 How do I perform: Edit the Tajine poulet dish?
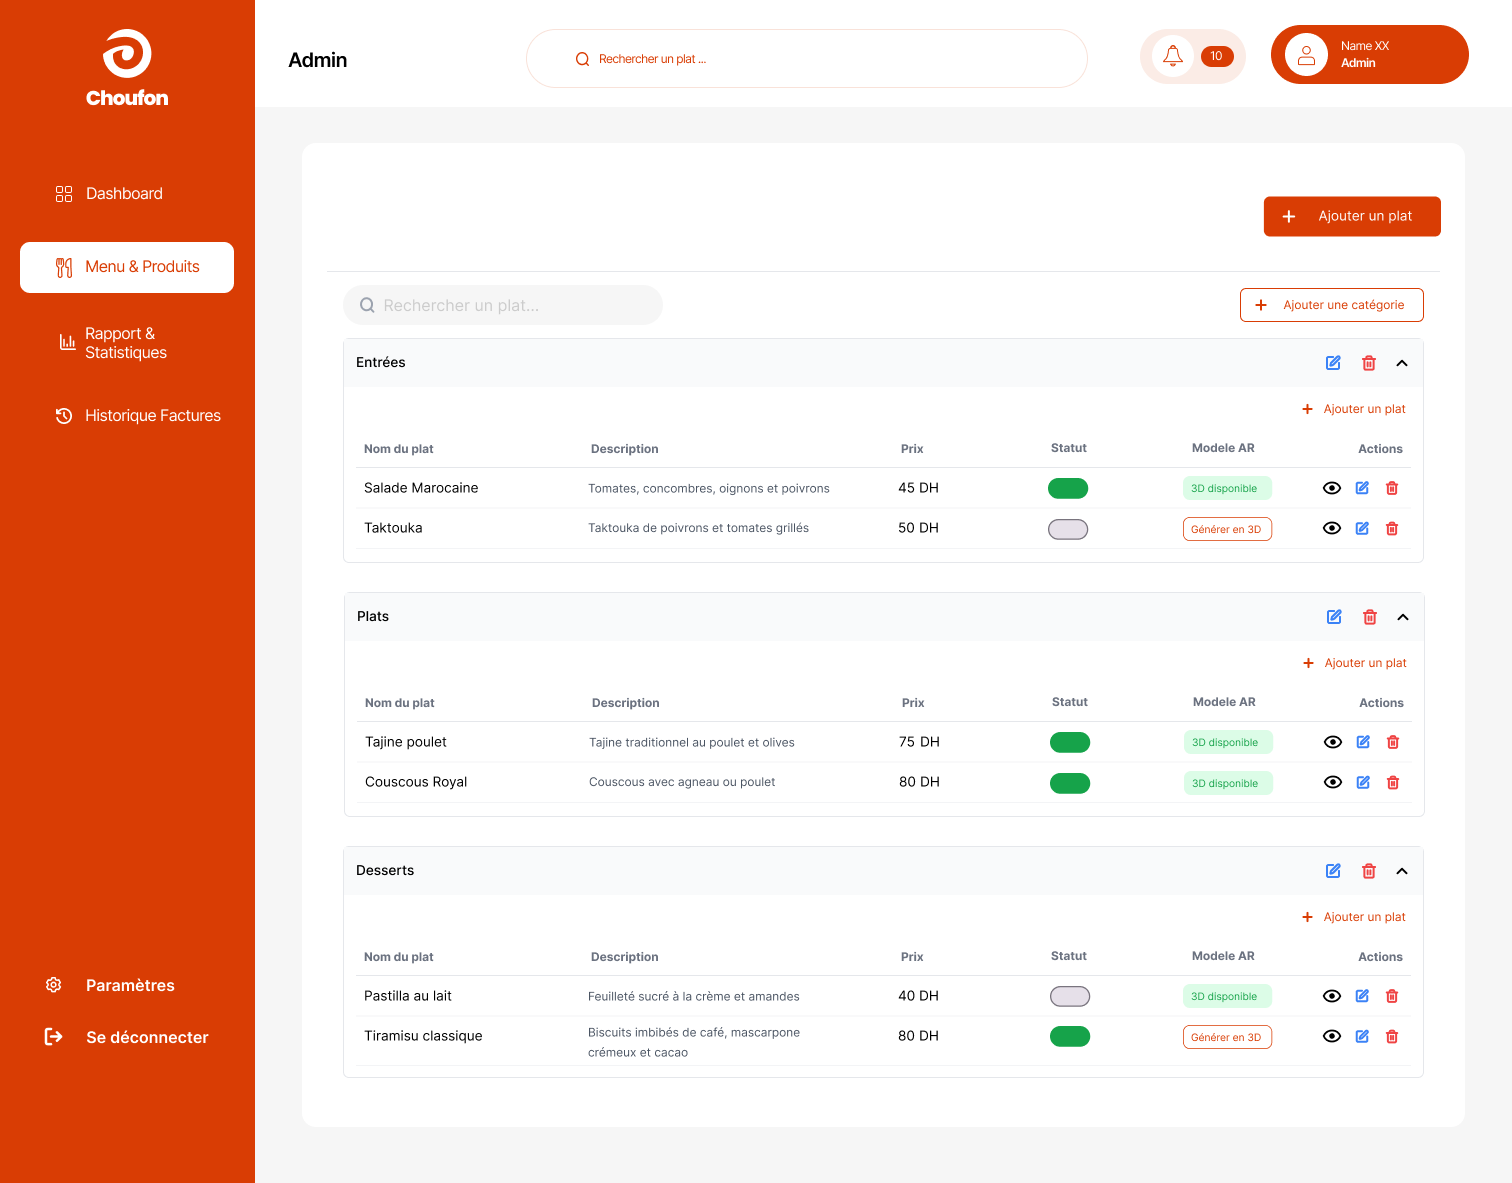point(1363,742)
